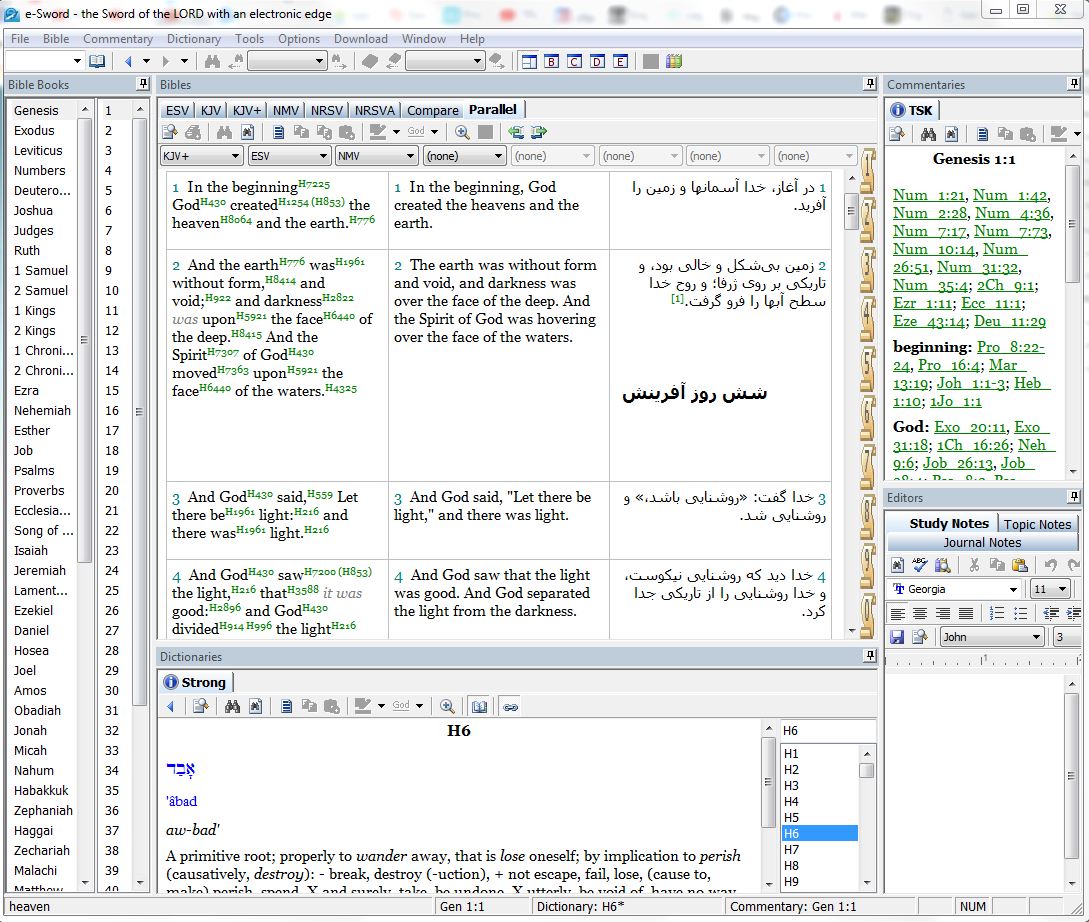Open the KJV+ parallel Bible dropdown
Screen dimensions: 1089x922
201,156
